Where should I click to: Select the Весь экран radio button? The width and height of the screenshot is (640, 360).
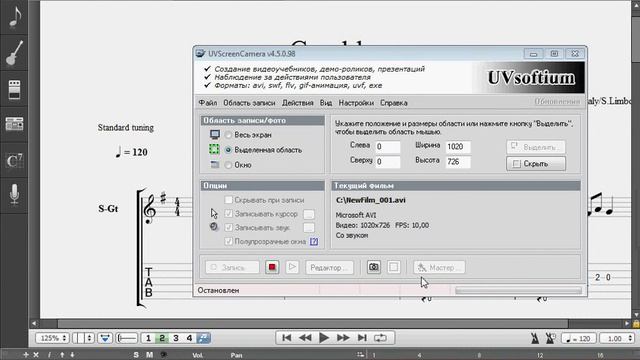point(228,135)
